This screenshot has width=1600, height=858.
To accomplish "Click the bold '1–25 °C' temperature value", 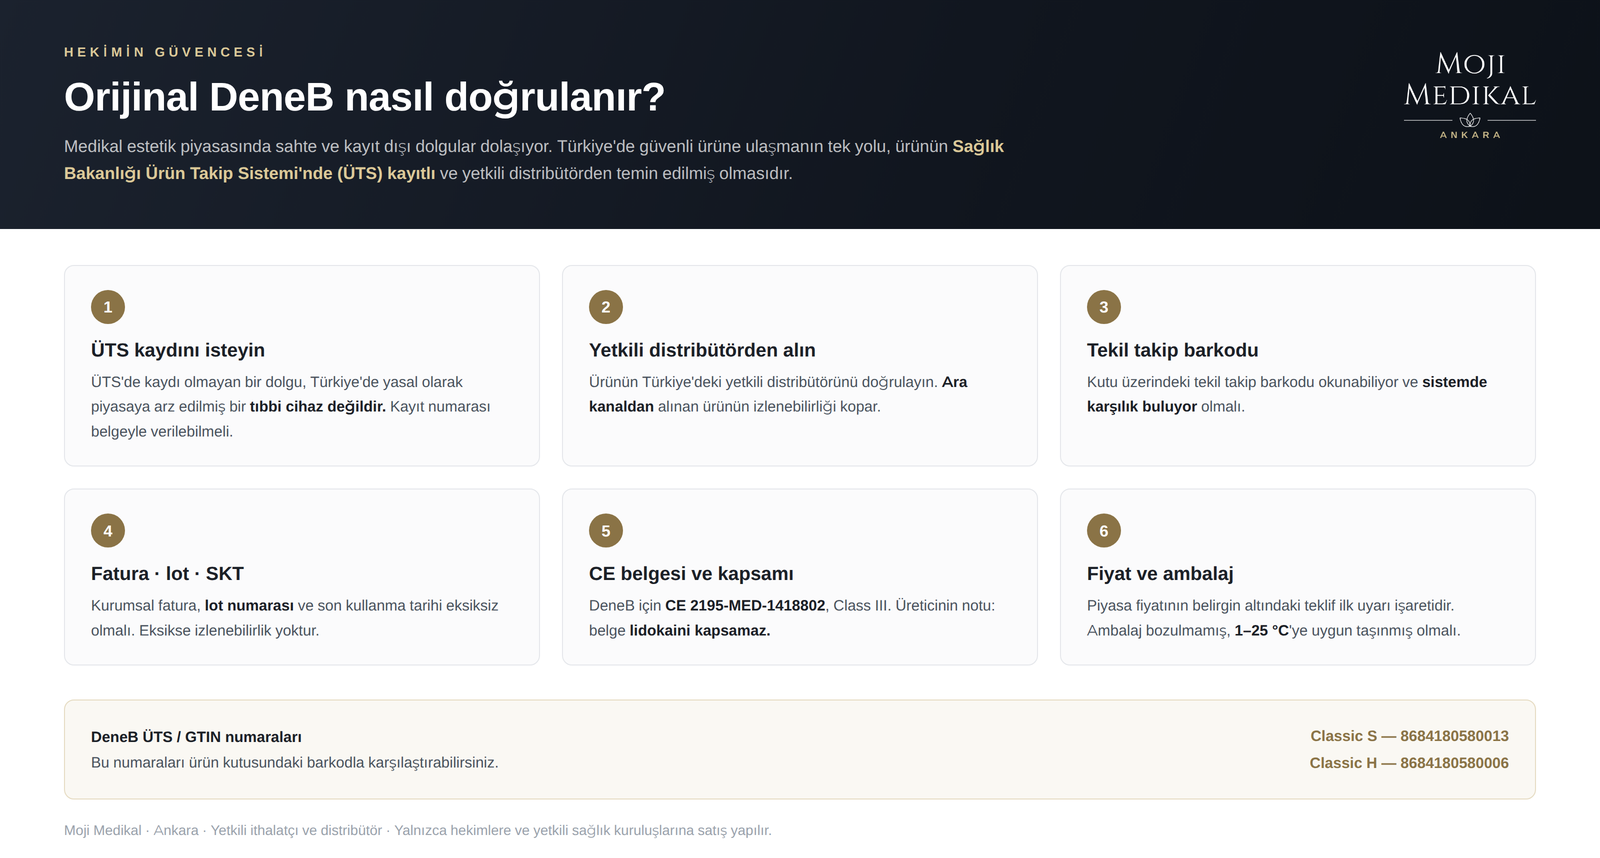I will (1261, 631).
